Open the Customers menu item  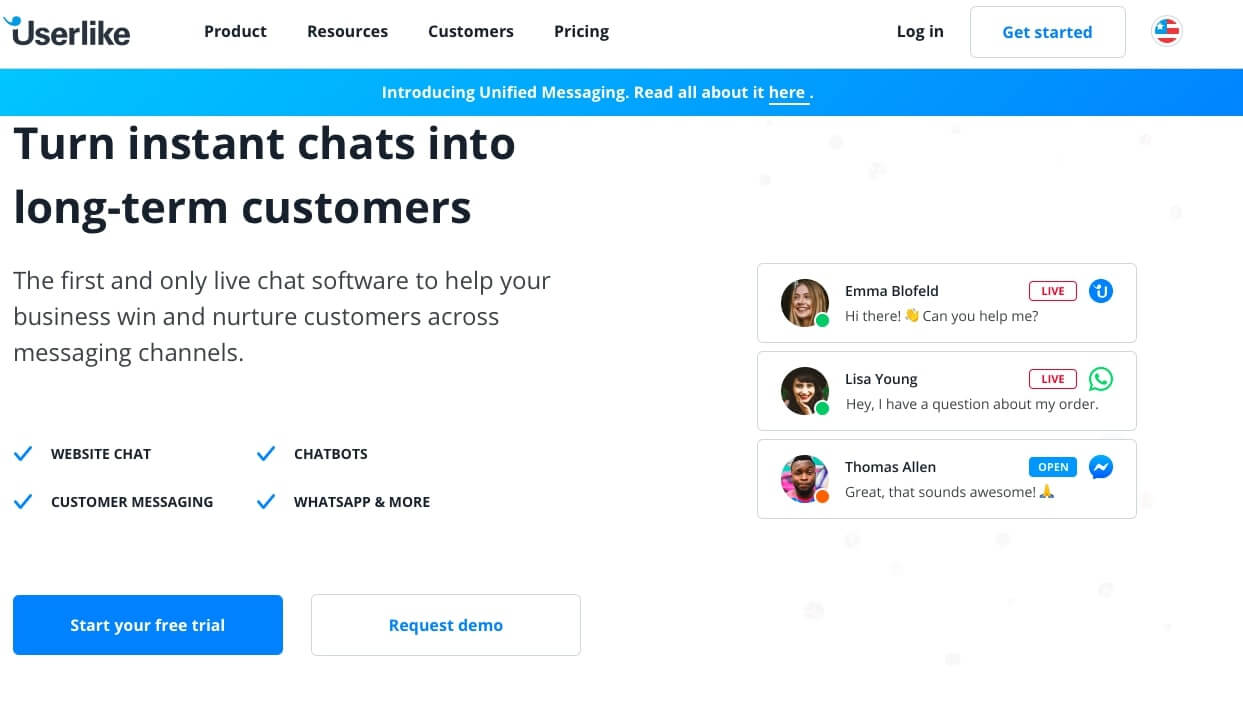(471, 31)
